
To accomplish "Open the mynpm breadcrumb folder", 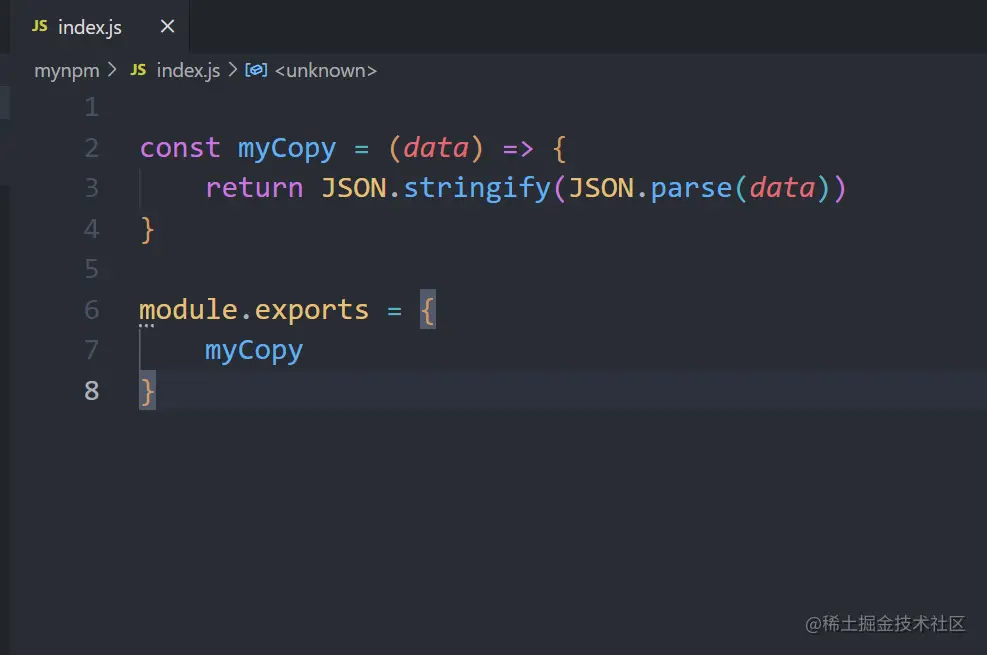I will pos(67,70).
